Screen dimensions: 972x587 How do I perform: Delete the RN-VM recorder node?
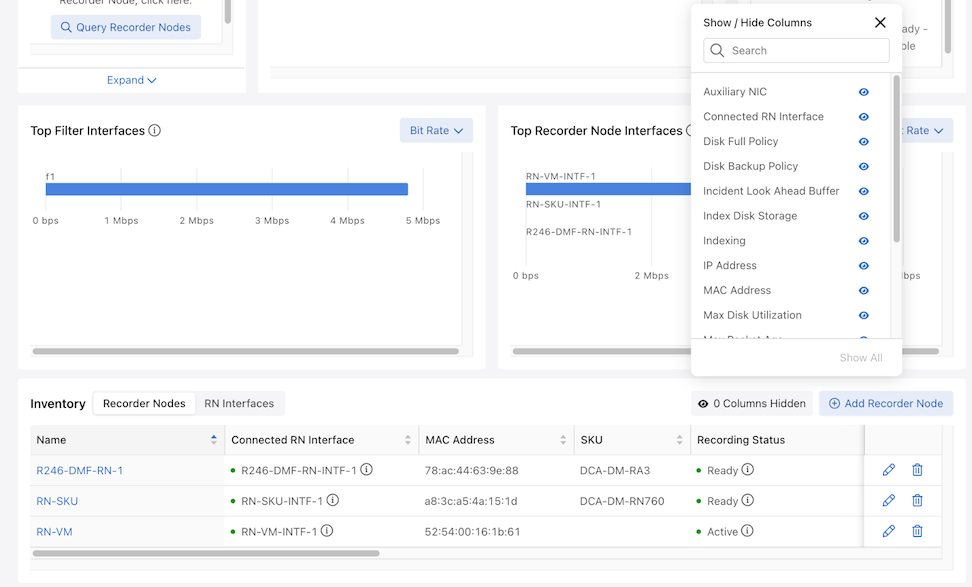[917, 531]
